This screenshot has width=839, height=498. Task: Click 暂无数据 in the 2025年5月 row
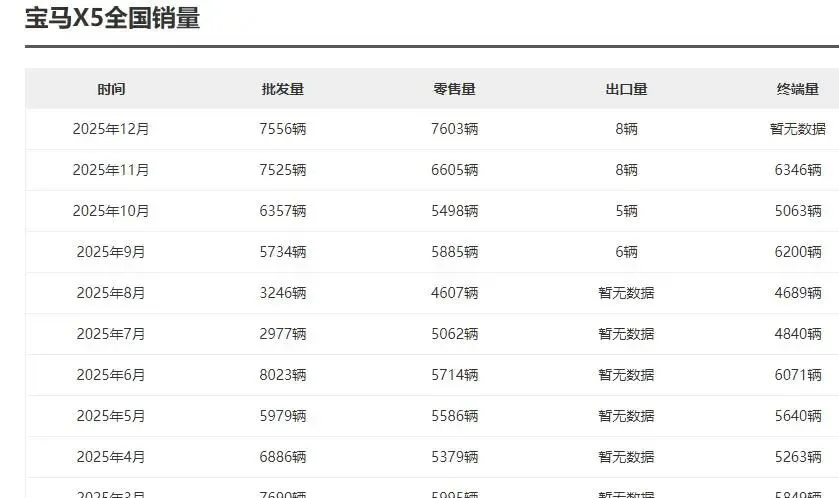(626, 416)
